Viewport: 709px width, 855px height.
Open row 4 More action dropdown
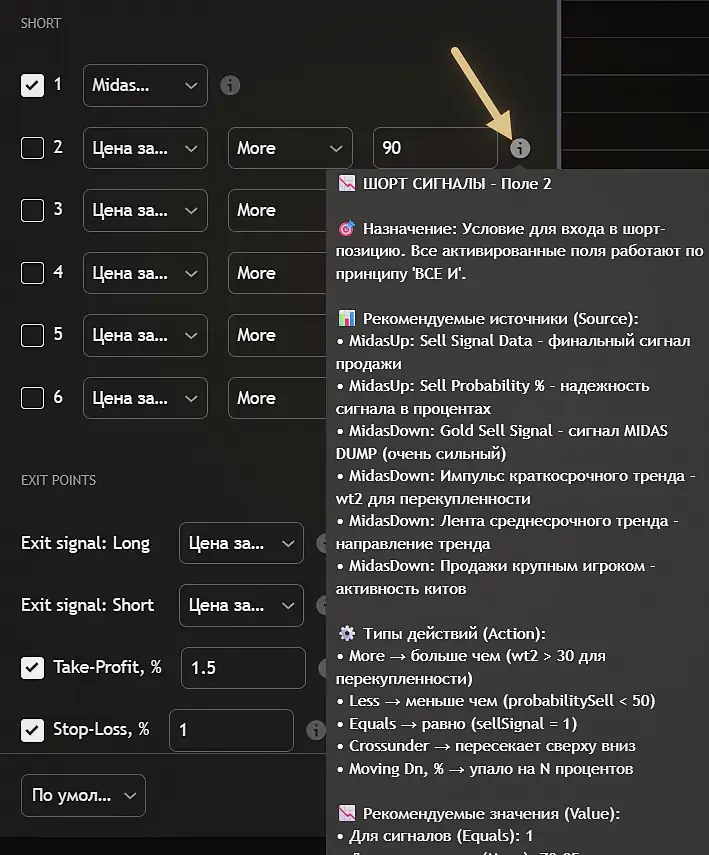[x=277, y=273]
